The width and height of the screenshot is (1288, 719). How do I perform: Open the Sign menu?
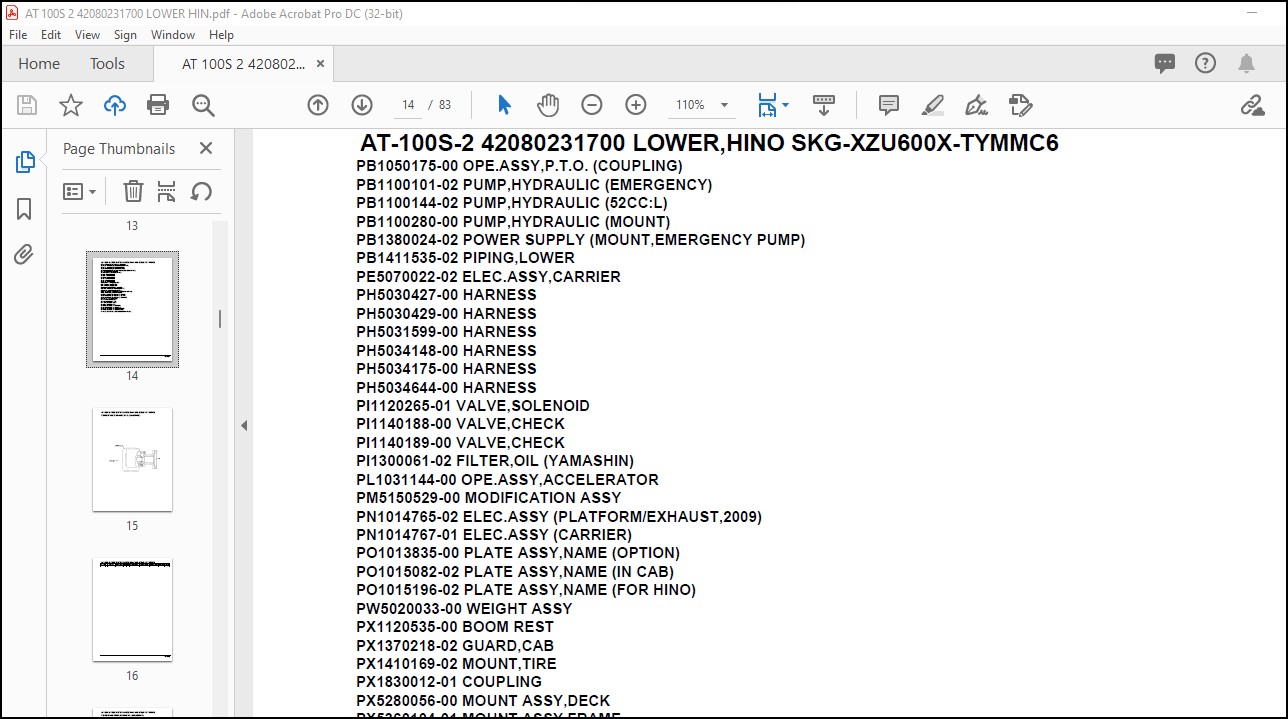(x=125, y=34)
